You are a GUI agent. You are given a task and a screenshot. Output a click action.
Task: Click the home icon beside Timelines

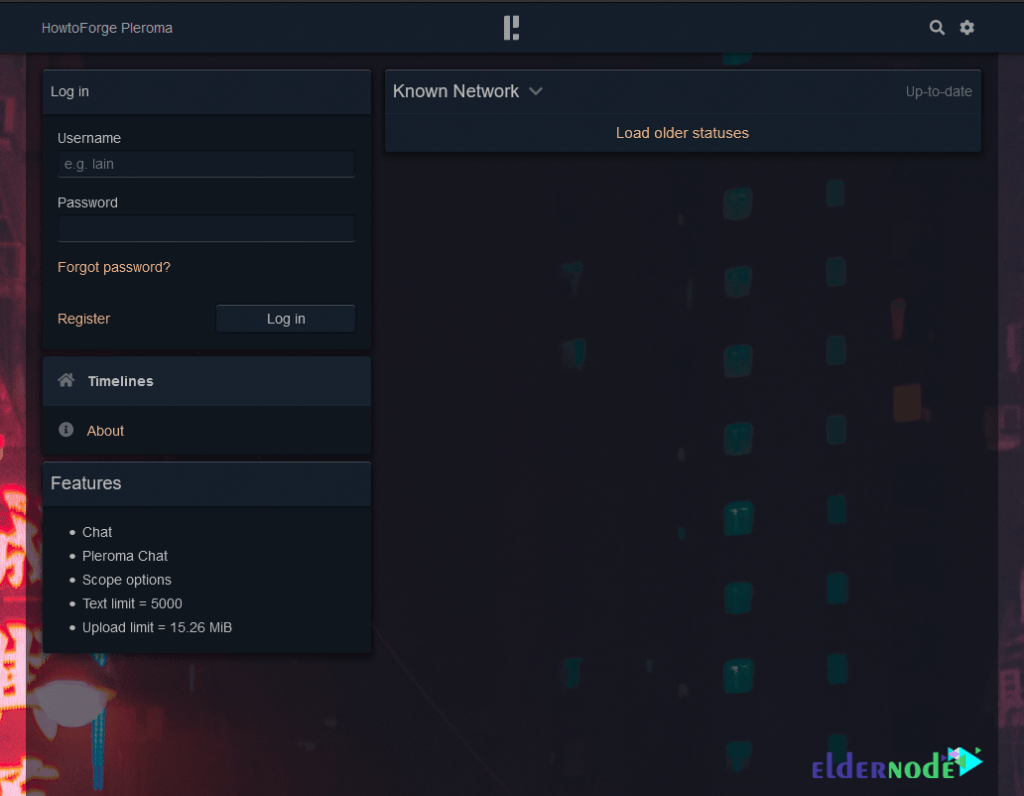tap(66, 380)
